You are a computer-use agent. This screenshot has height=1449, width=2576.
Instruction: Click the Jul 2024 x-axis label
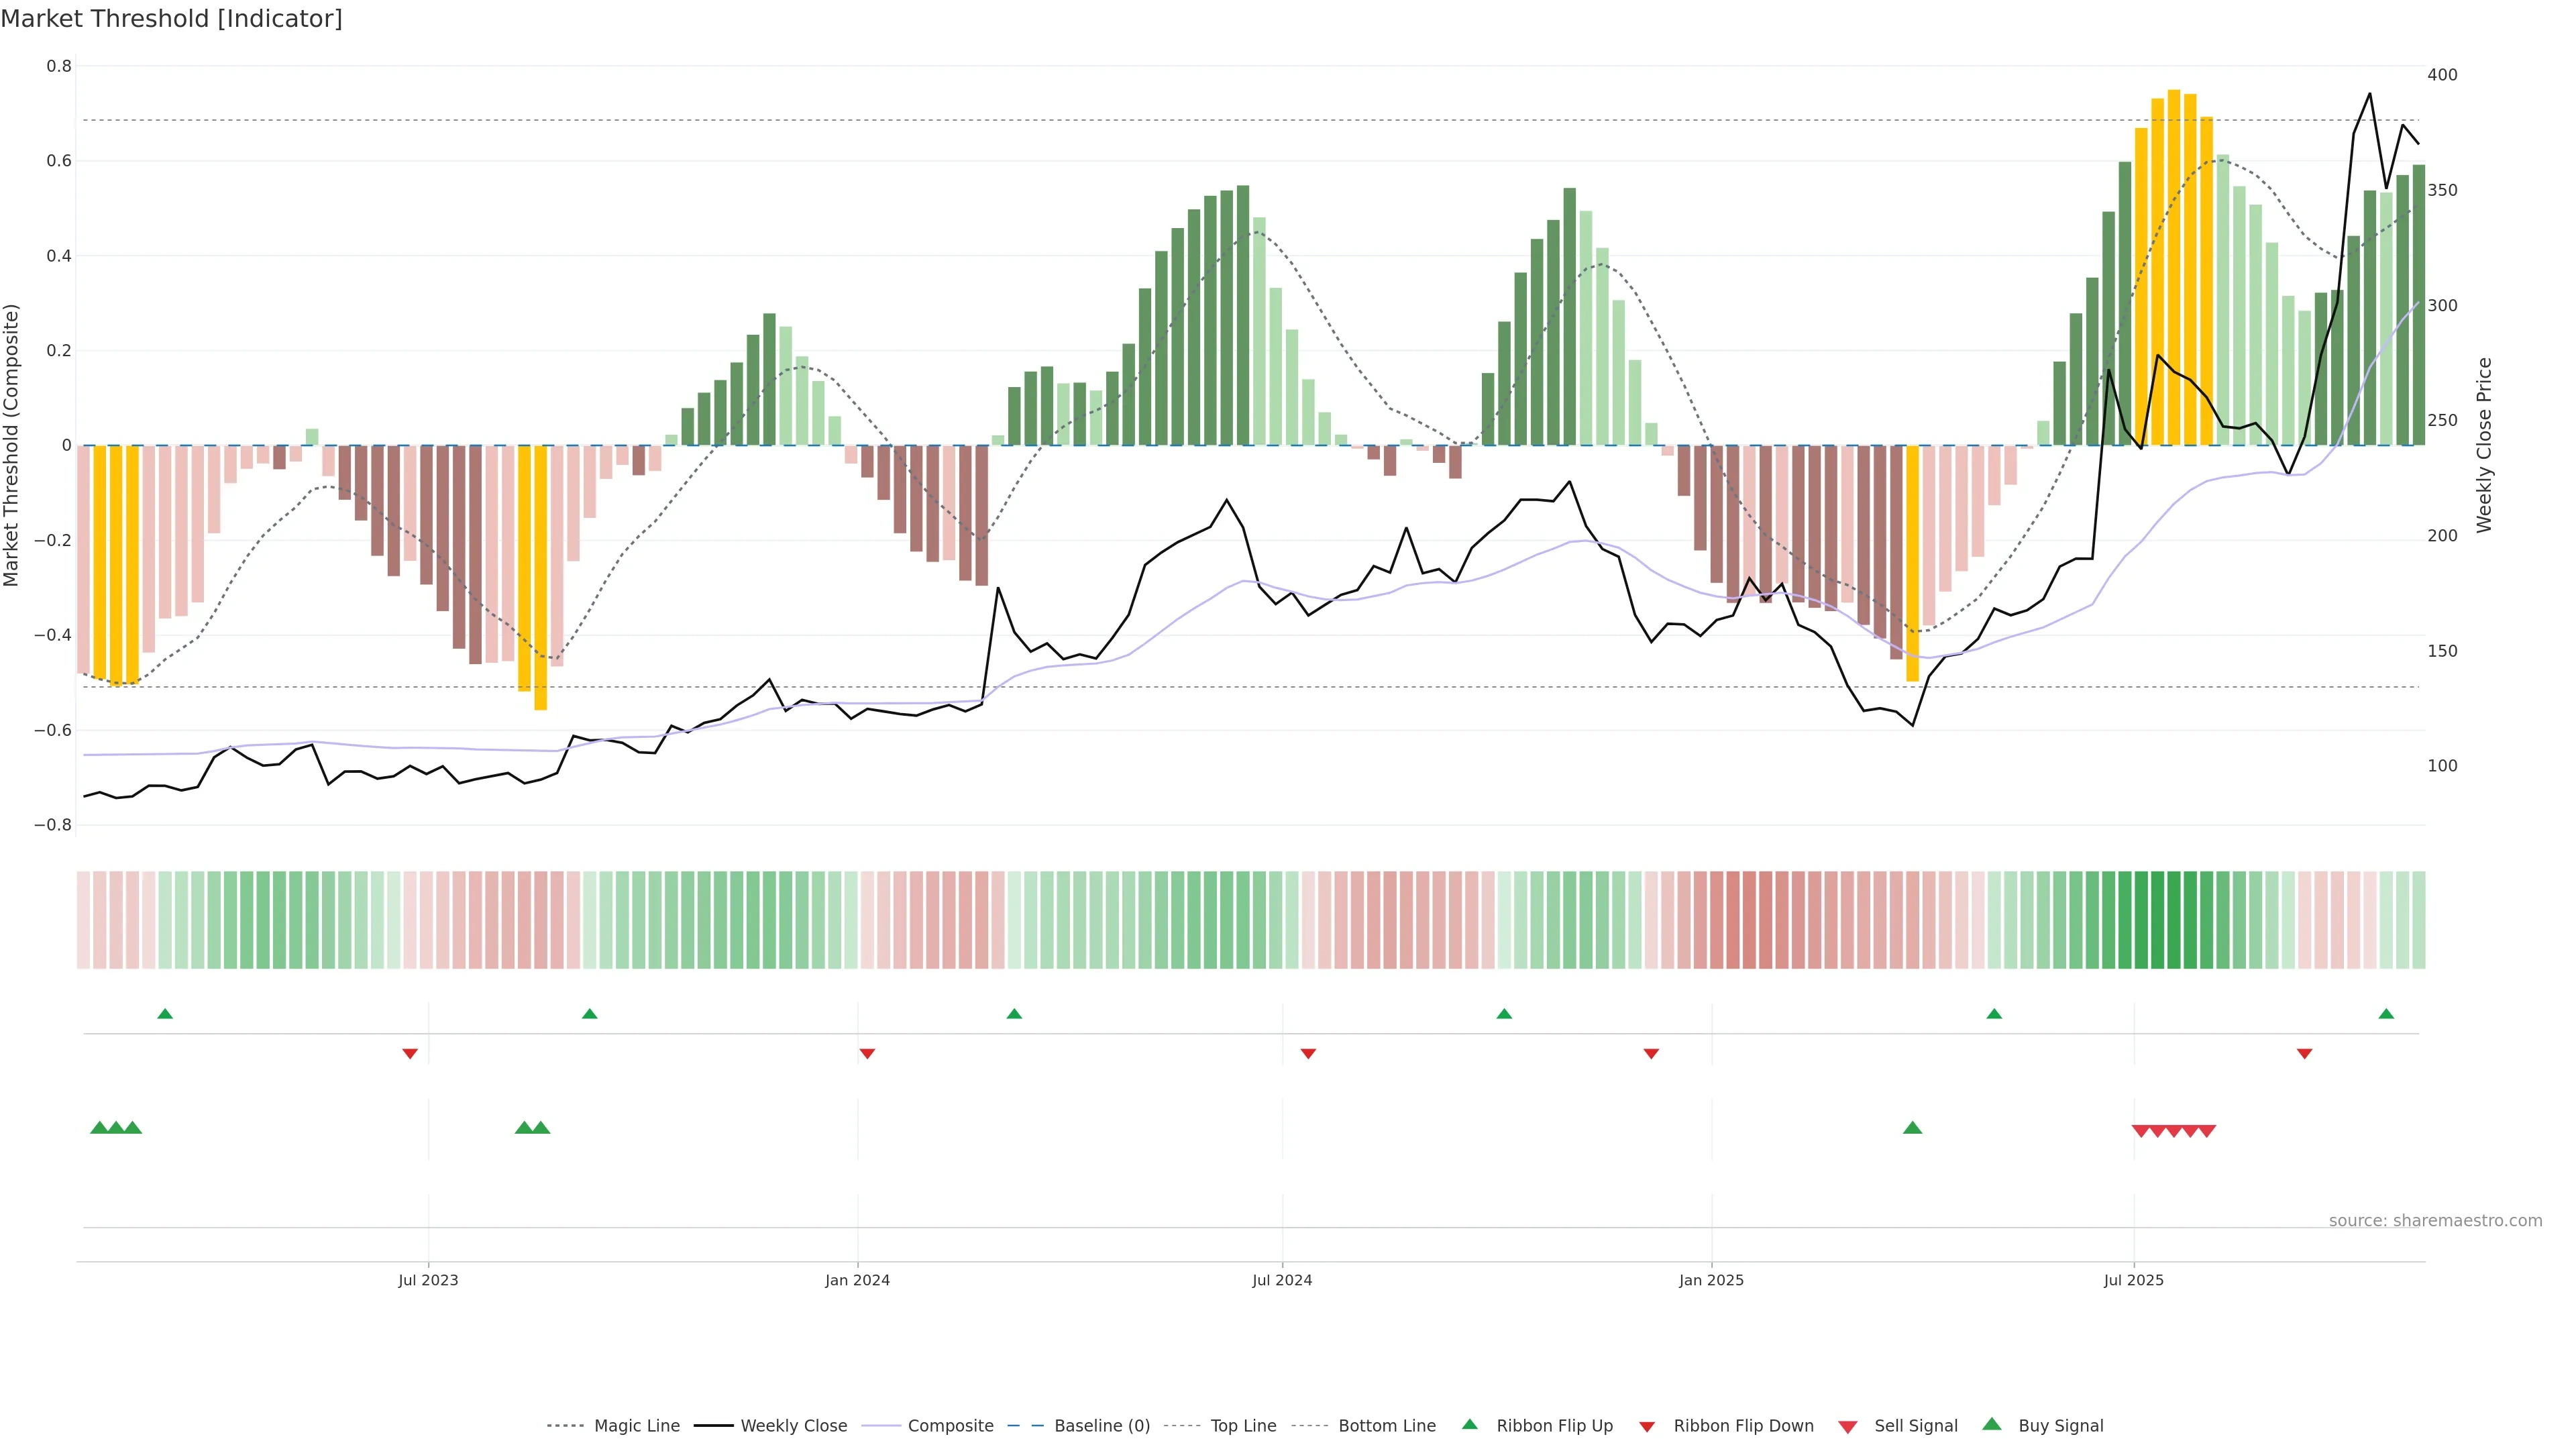(x=1282, y=1280)
